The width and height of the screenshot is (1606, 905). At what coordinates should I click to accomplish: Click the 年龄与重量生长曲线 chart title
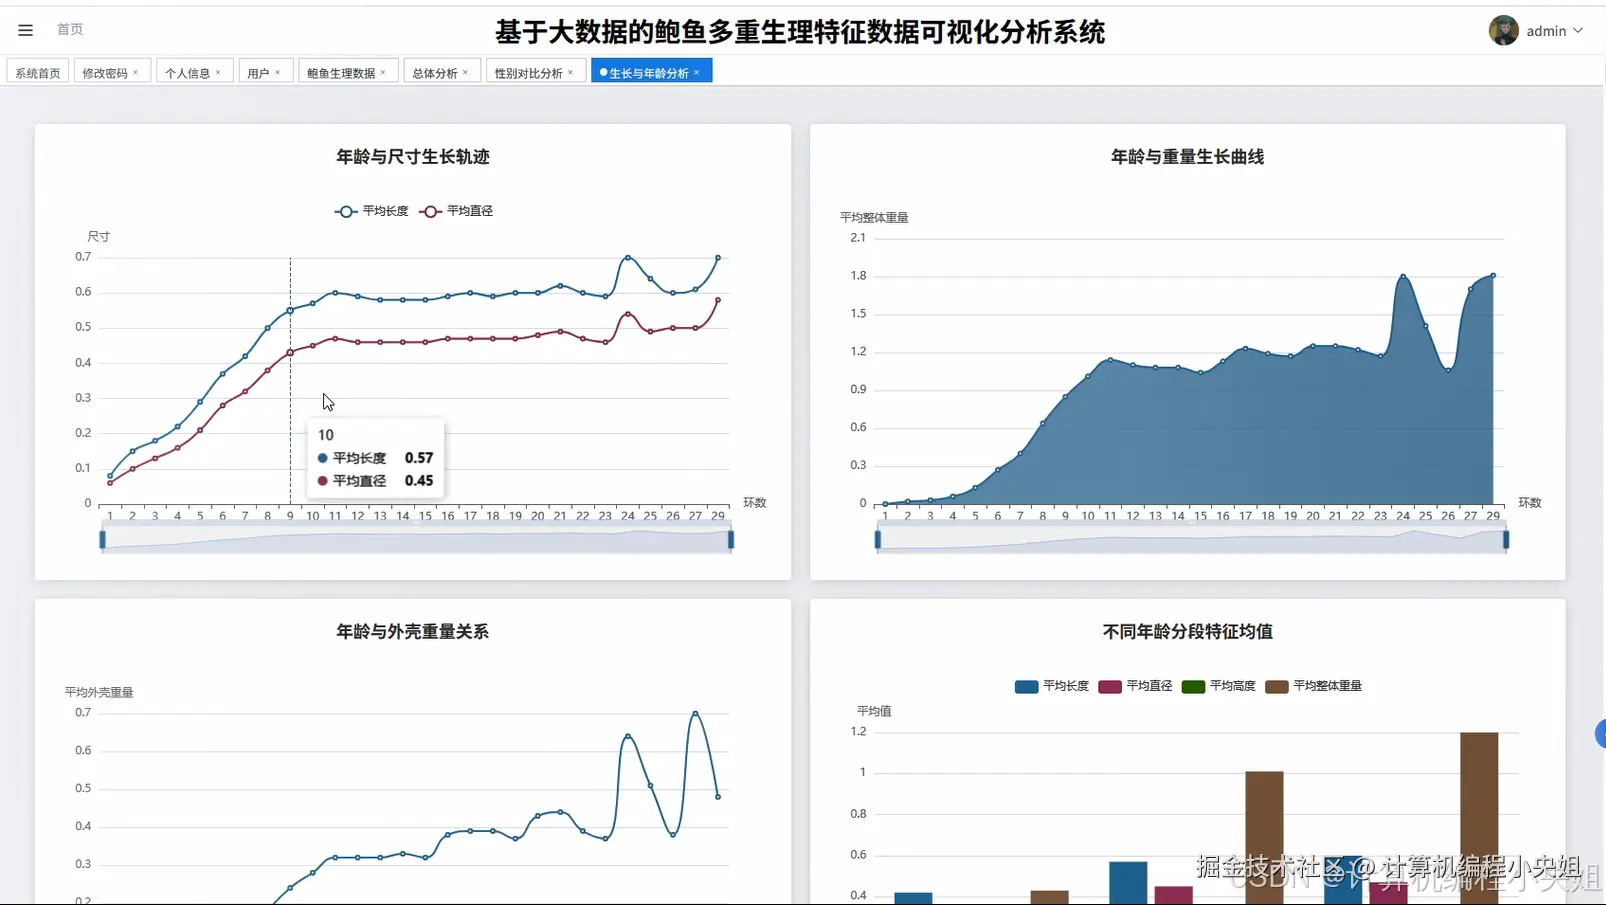pos(1187,157)
